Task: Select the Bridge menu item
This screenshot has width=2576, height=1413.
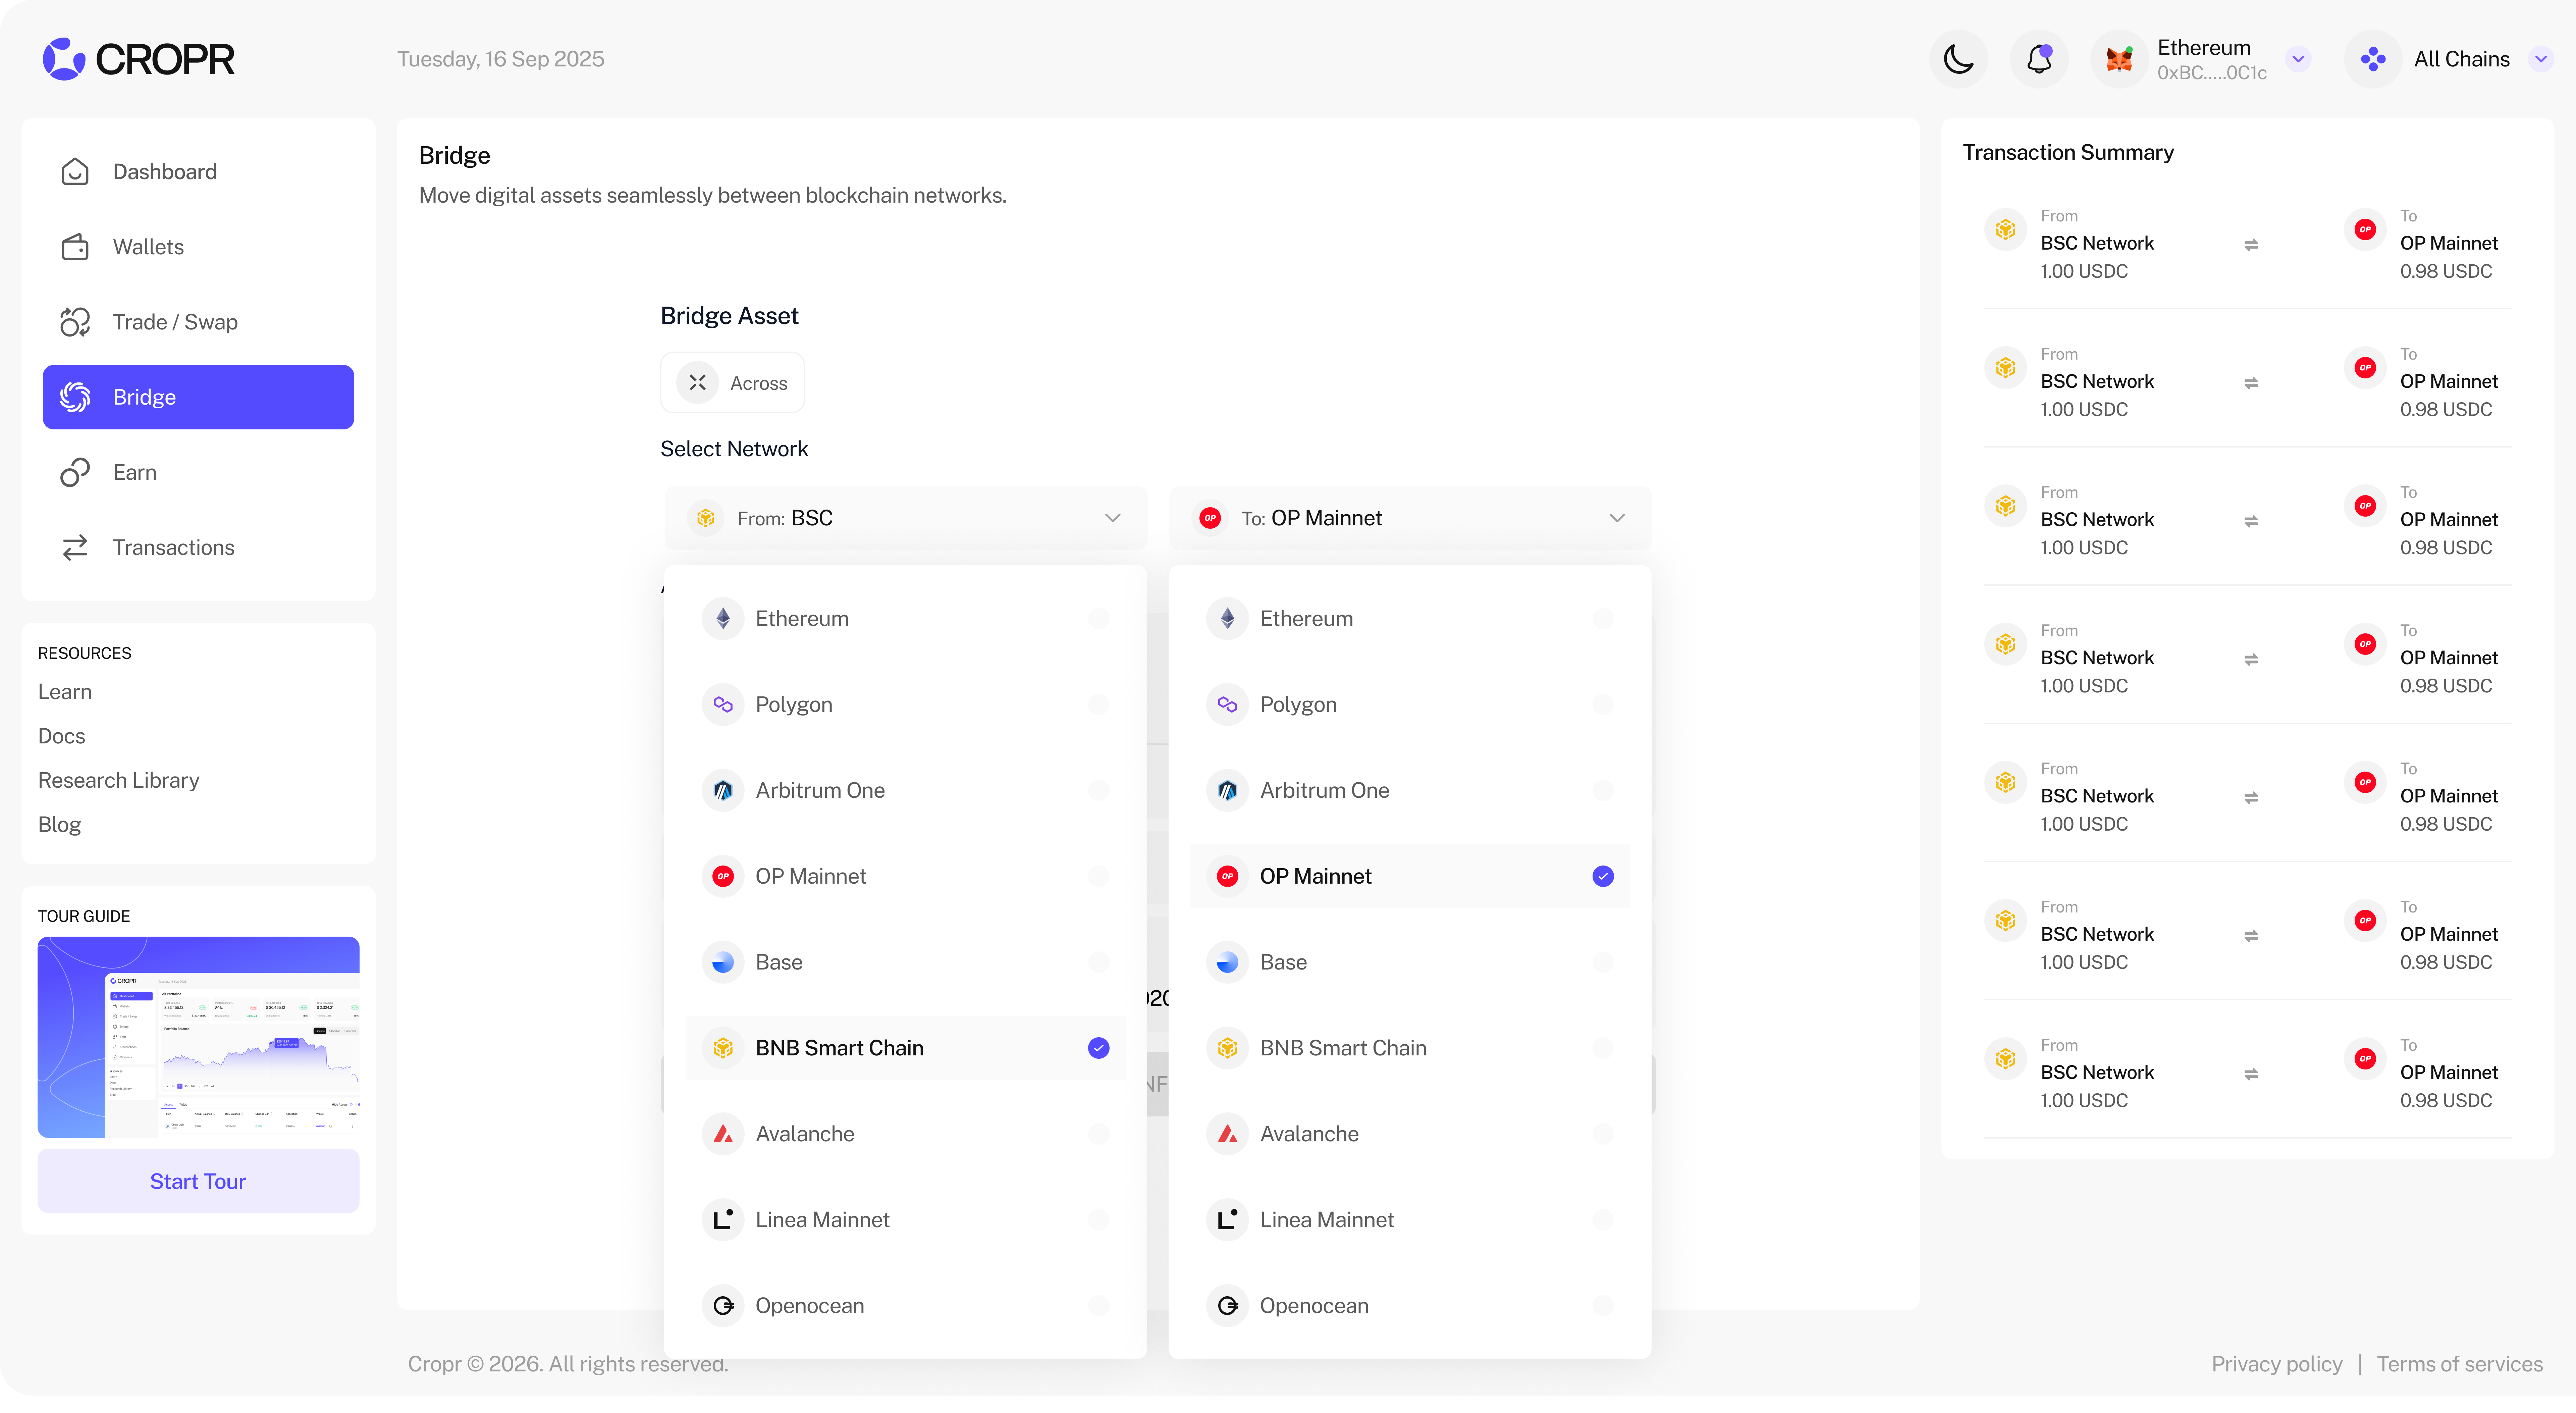Action: coord(198,397)
